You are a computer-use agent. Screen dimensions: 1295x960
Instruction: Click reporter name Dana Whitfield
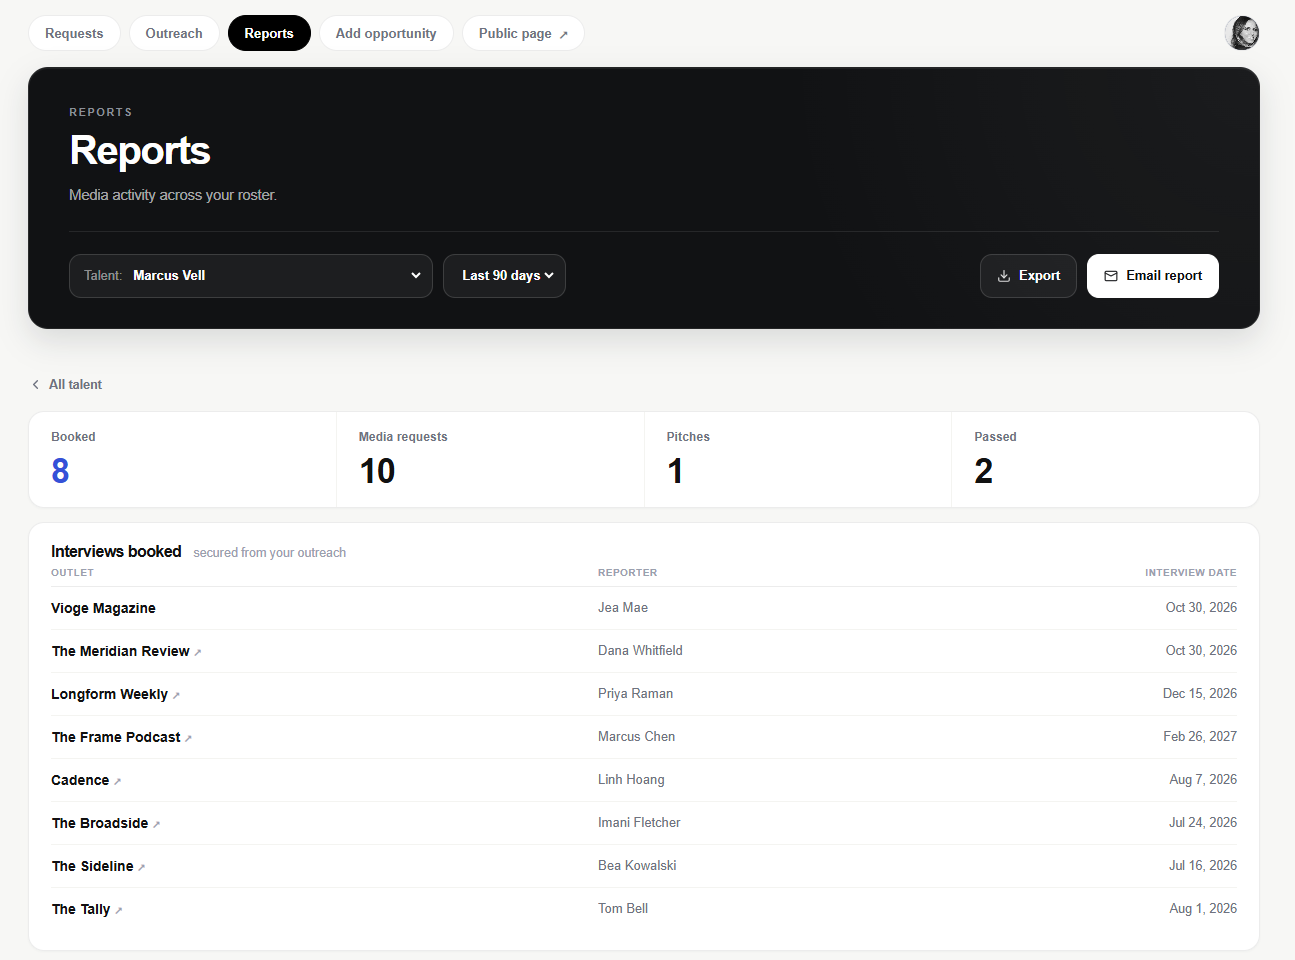pos(640,651)
